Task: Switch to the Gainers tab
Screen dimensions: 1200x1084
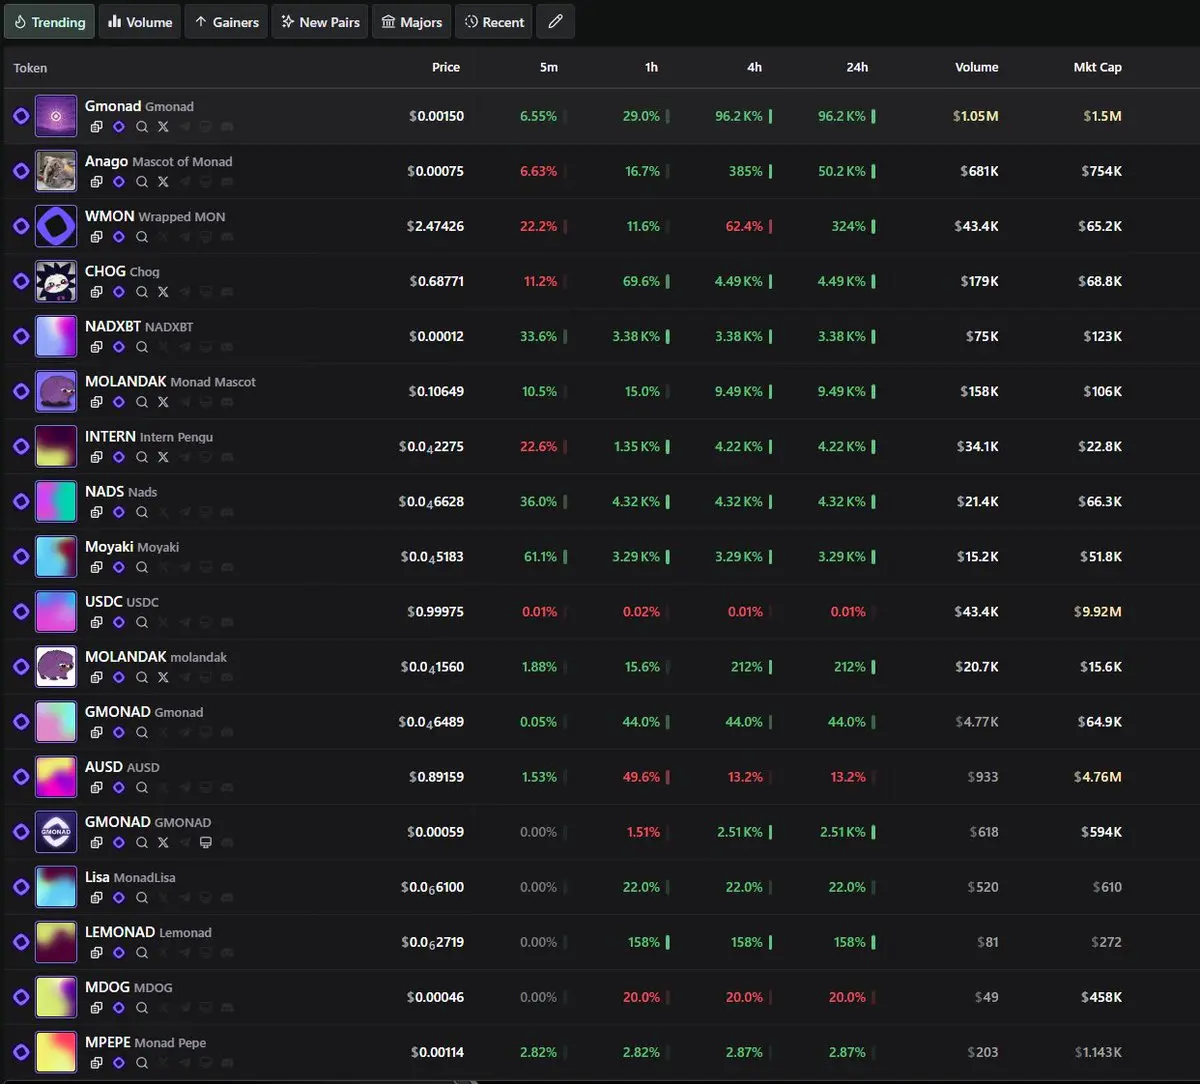Action: click(226, 22)
